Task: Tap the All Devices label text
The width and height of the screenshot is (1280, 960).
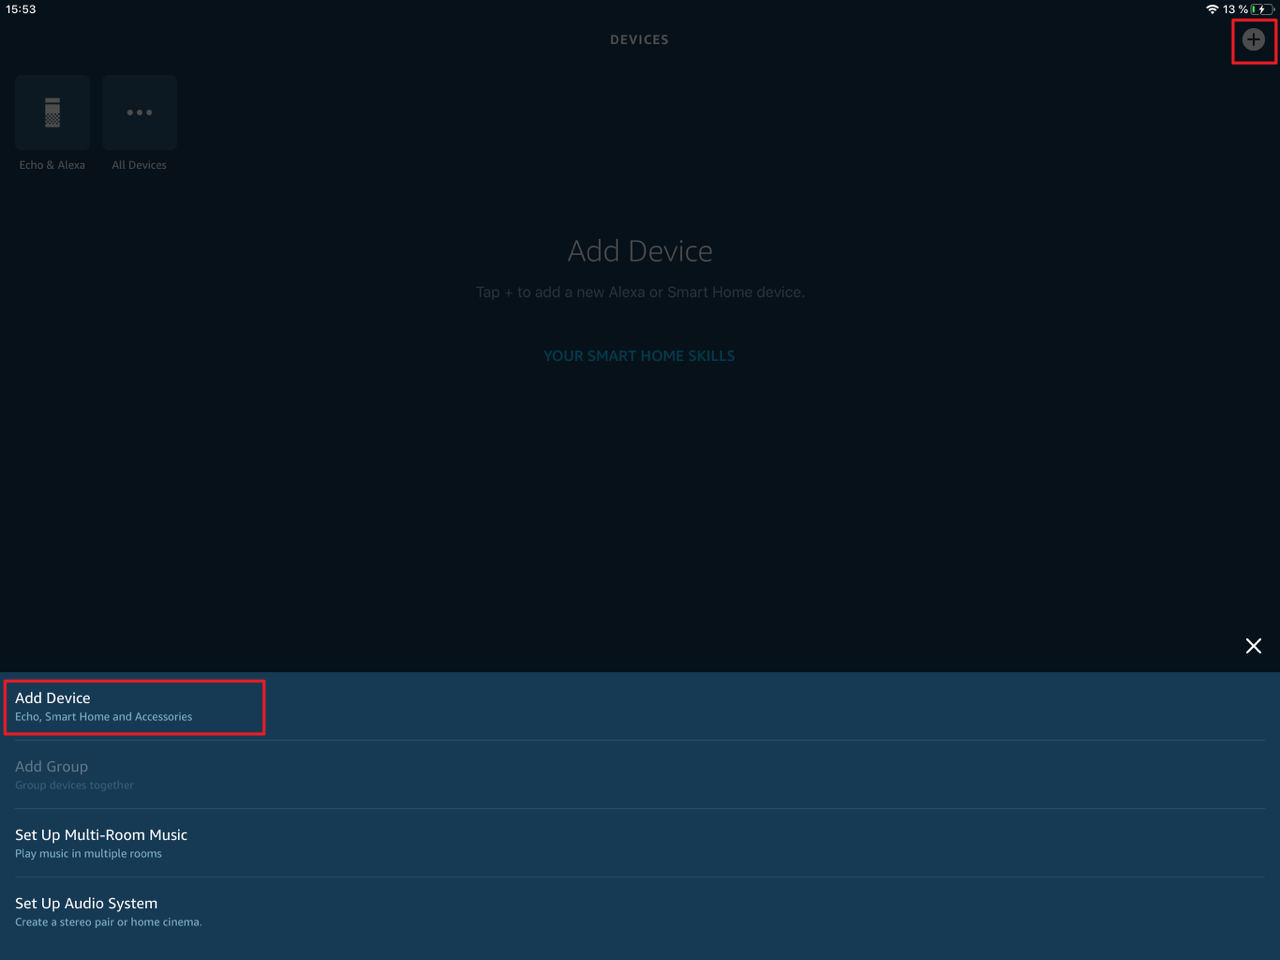Action: coord(139,165)
